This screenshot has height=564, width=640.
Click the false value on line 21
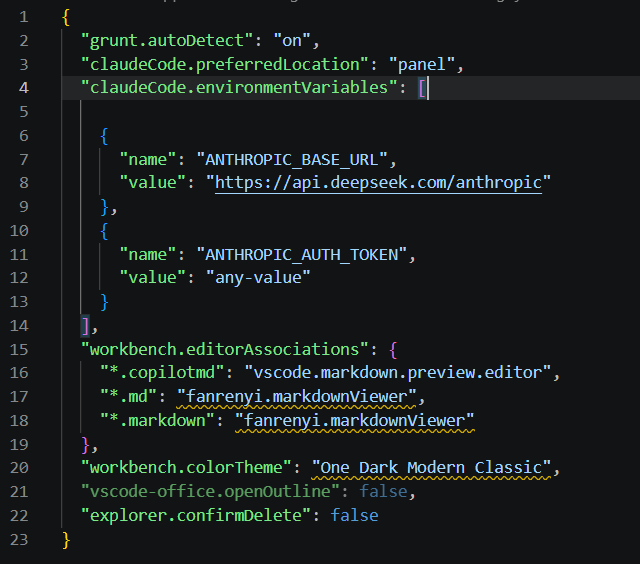(383, 491)
